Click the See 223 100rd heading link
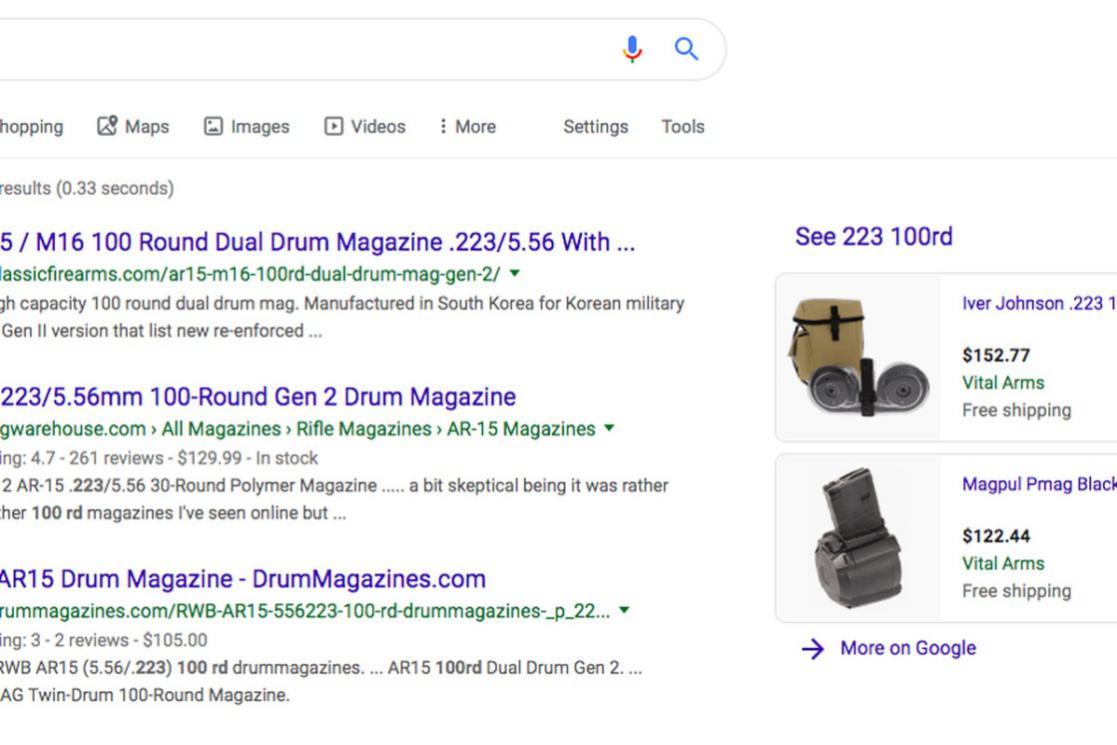Viewport: 1117px width, 745px height. [x=873, y=237]
